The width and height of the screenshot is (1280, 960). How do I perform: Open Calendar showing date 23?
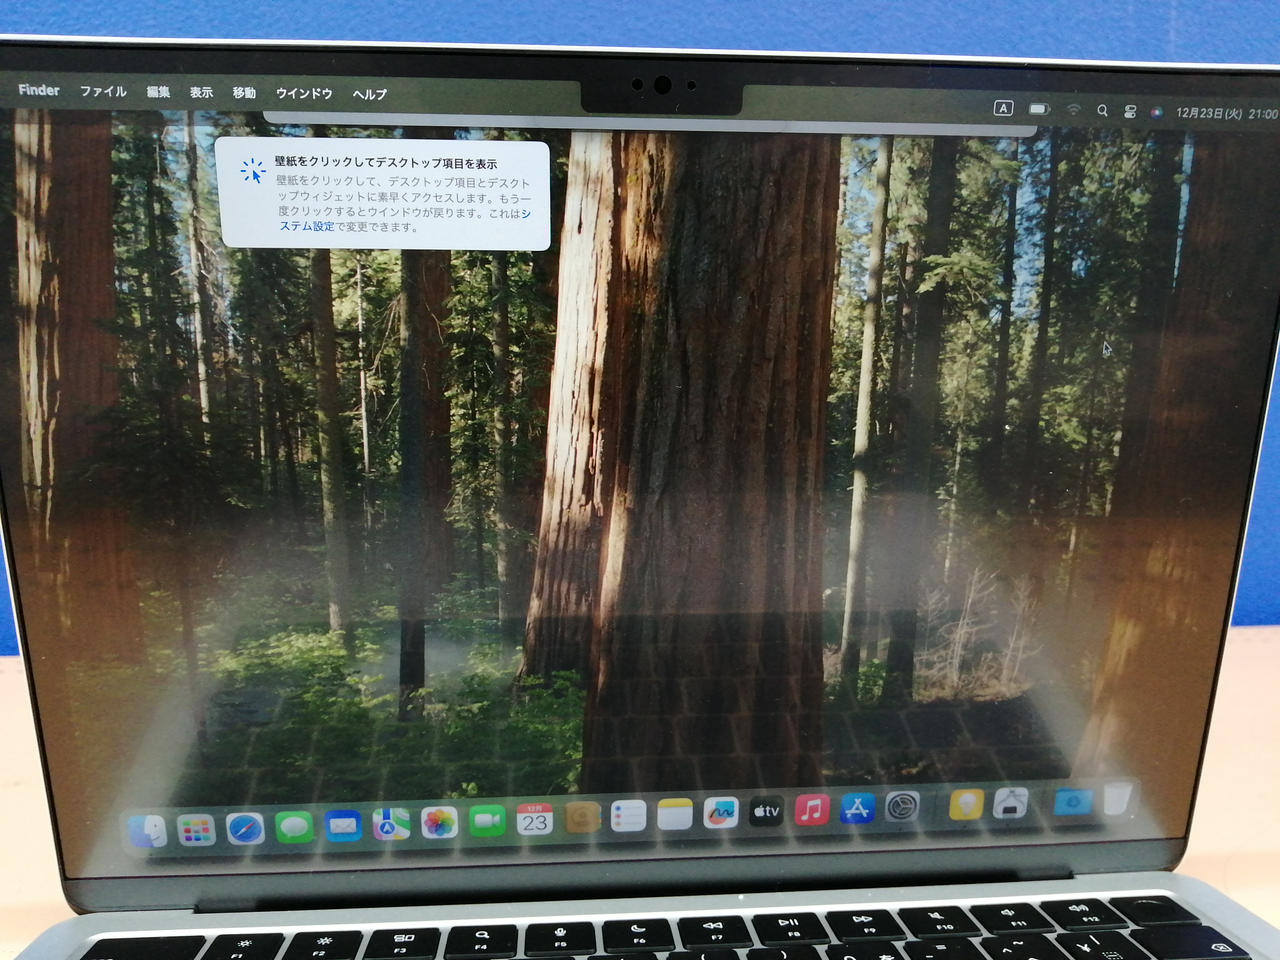(x=535, y=820)
